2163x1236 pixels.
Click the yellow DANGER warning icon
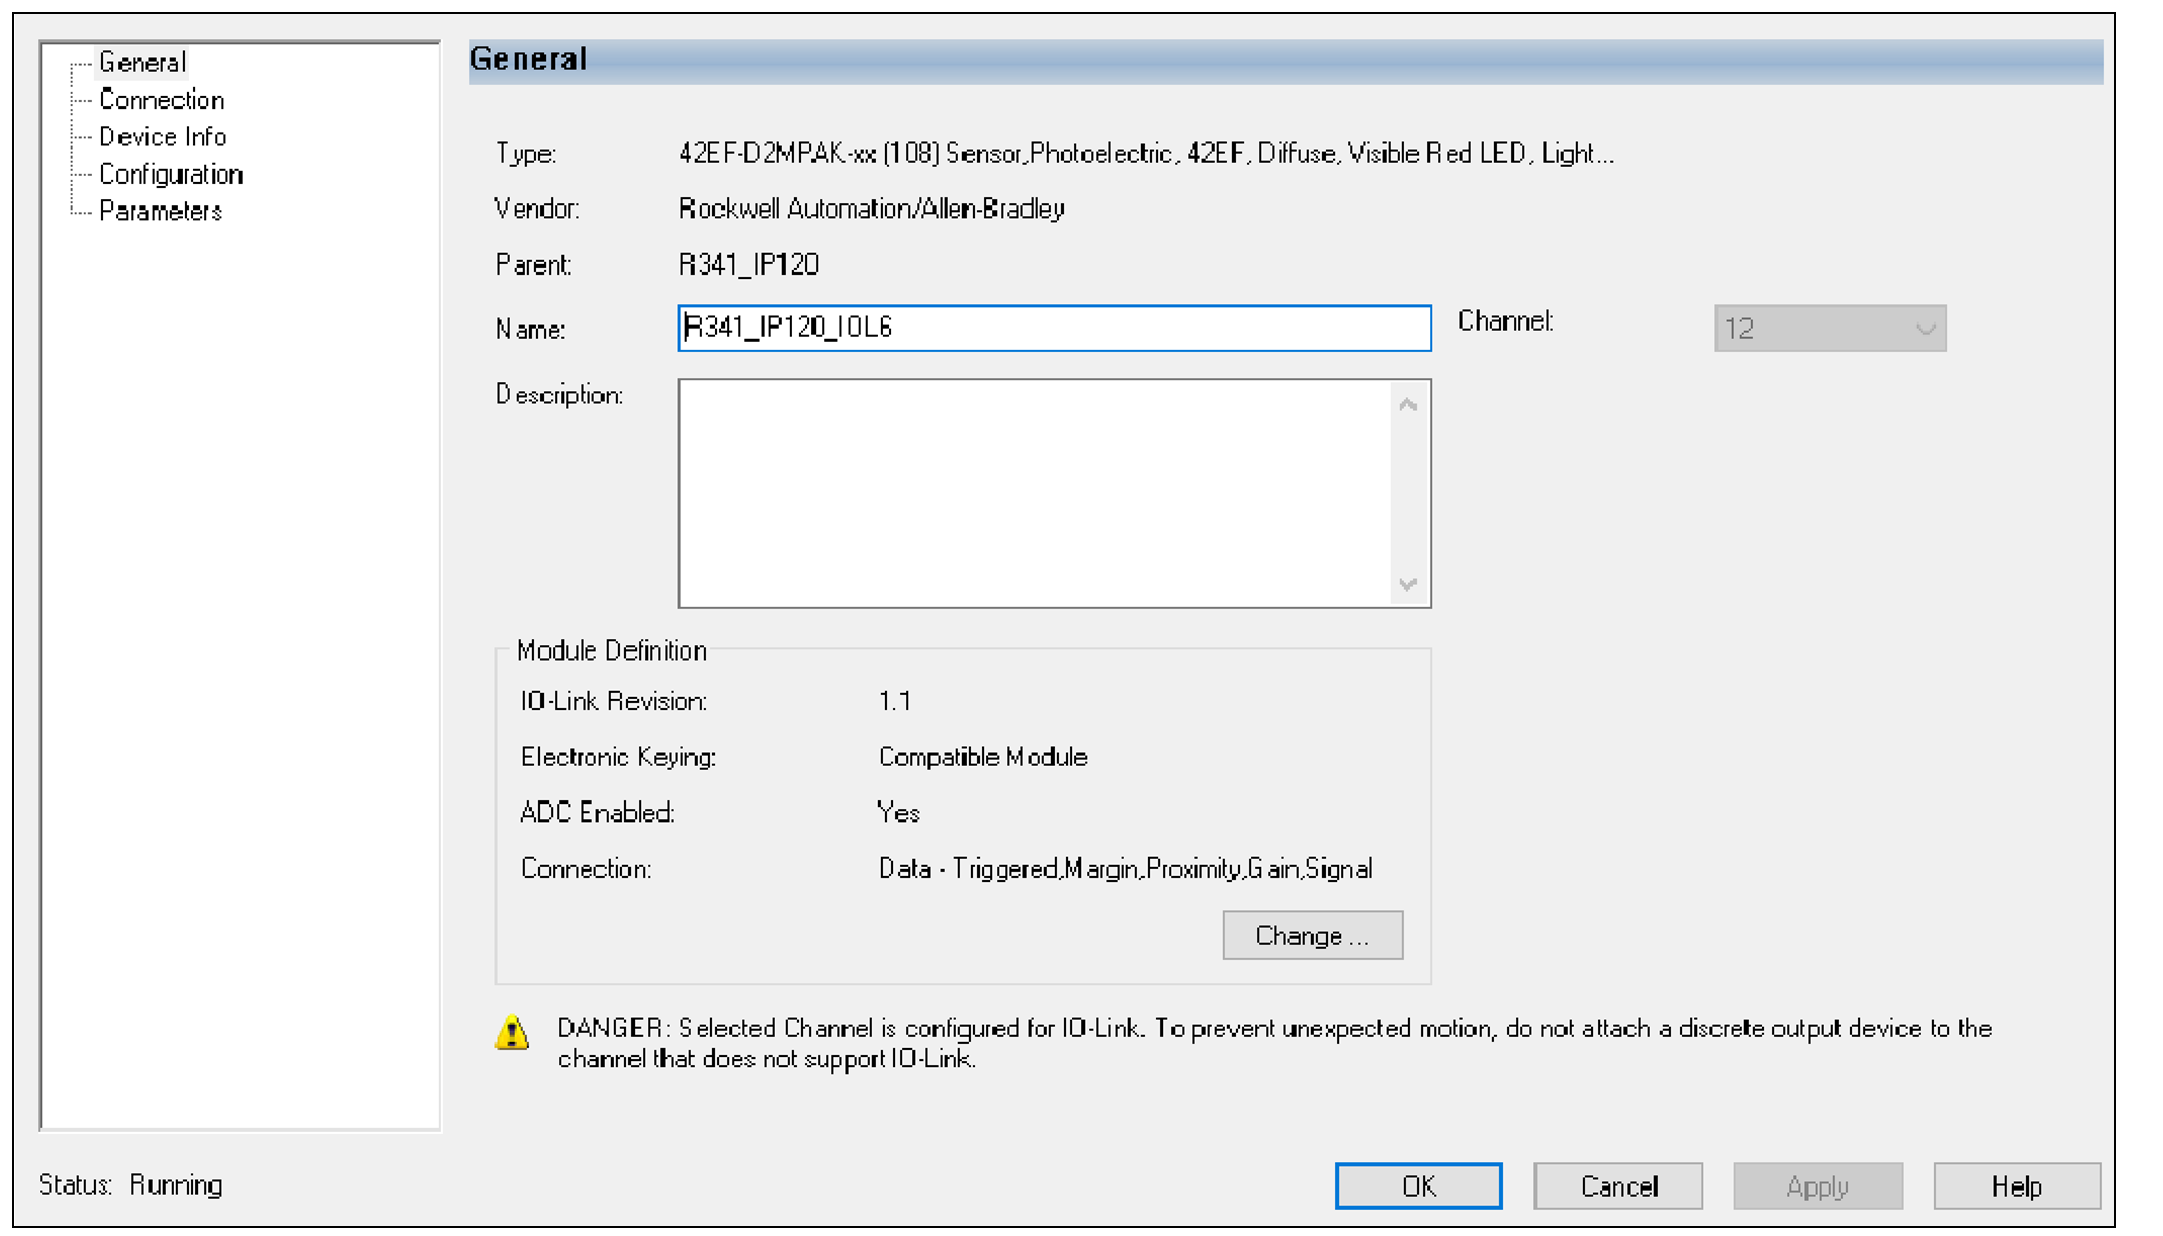pos(512,1032)
